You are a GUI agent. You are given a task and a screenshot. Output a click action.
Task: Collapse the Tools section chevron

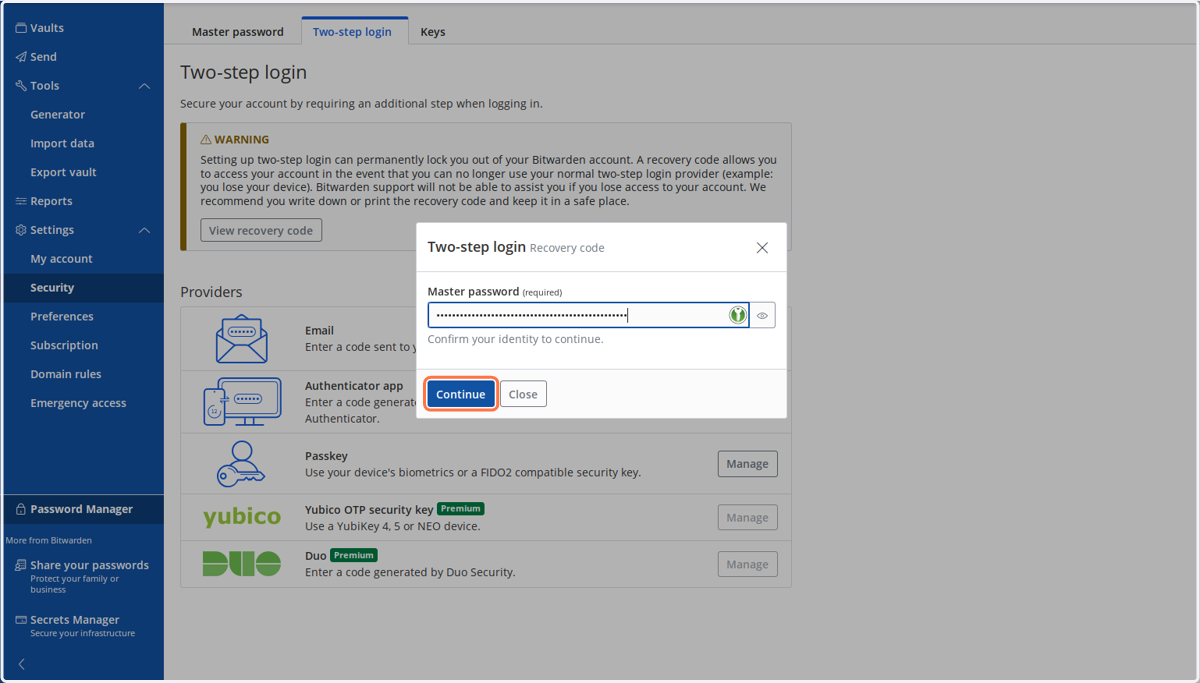point(144,86)
